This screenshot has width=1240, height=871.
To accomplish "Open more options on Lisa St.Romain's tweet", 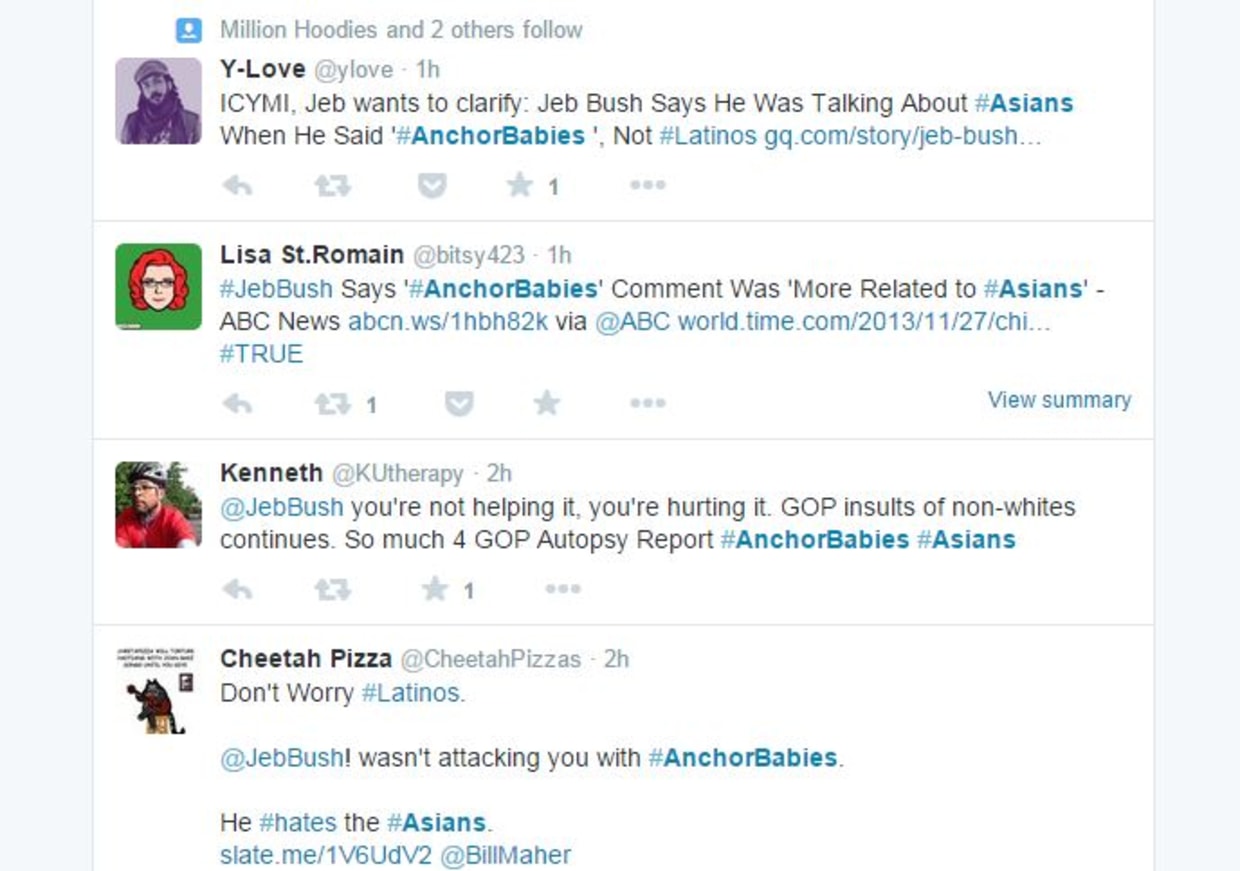I will [x=647, y=404].
